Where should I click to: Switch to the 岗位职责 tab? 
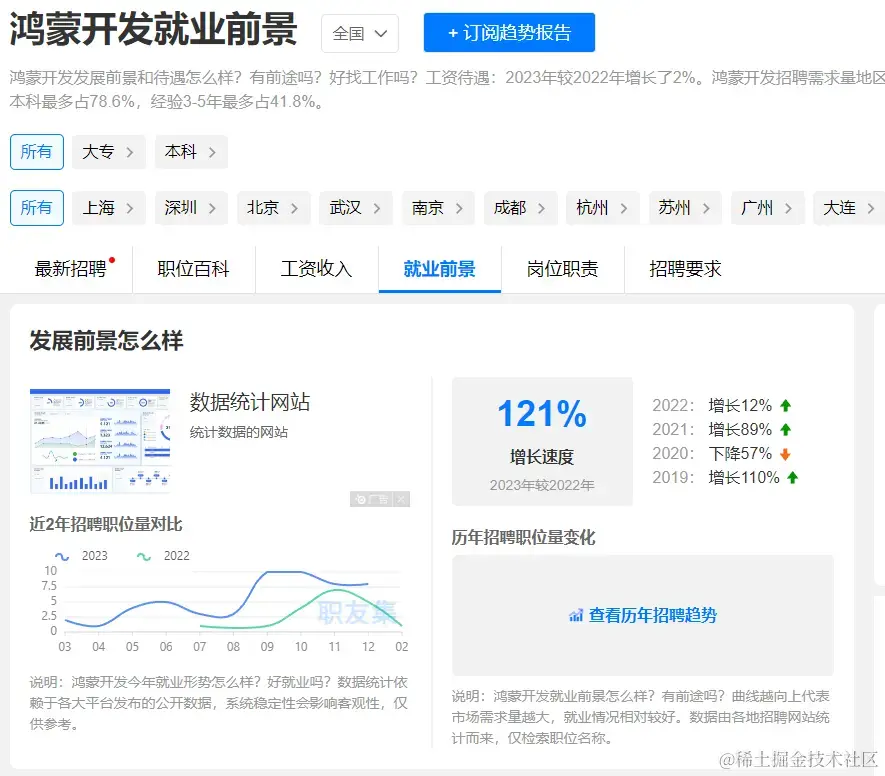(x=562, y=268)
